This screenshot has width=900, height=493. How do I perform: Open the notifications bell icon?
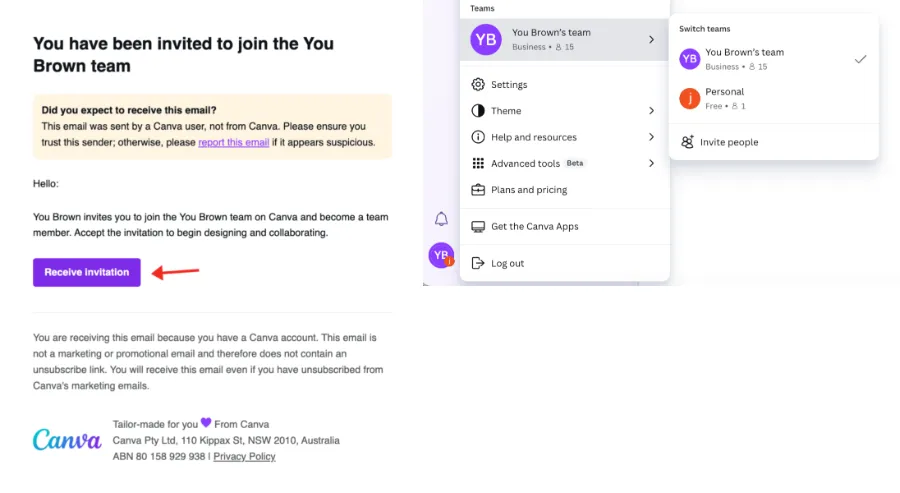point(441,219)
